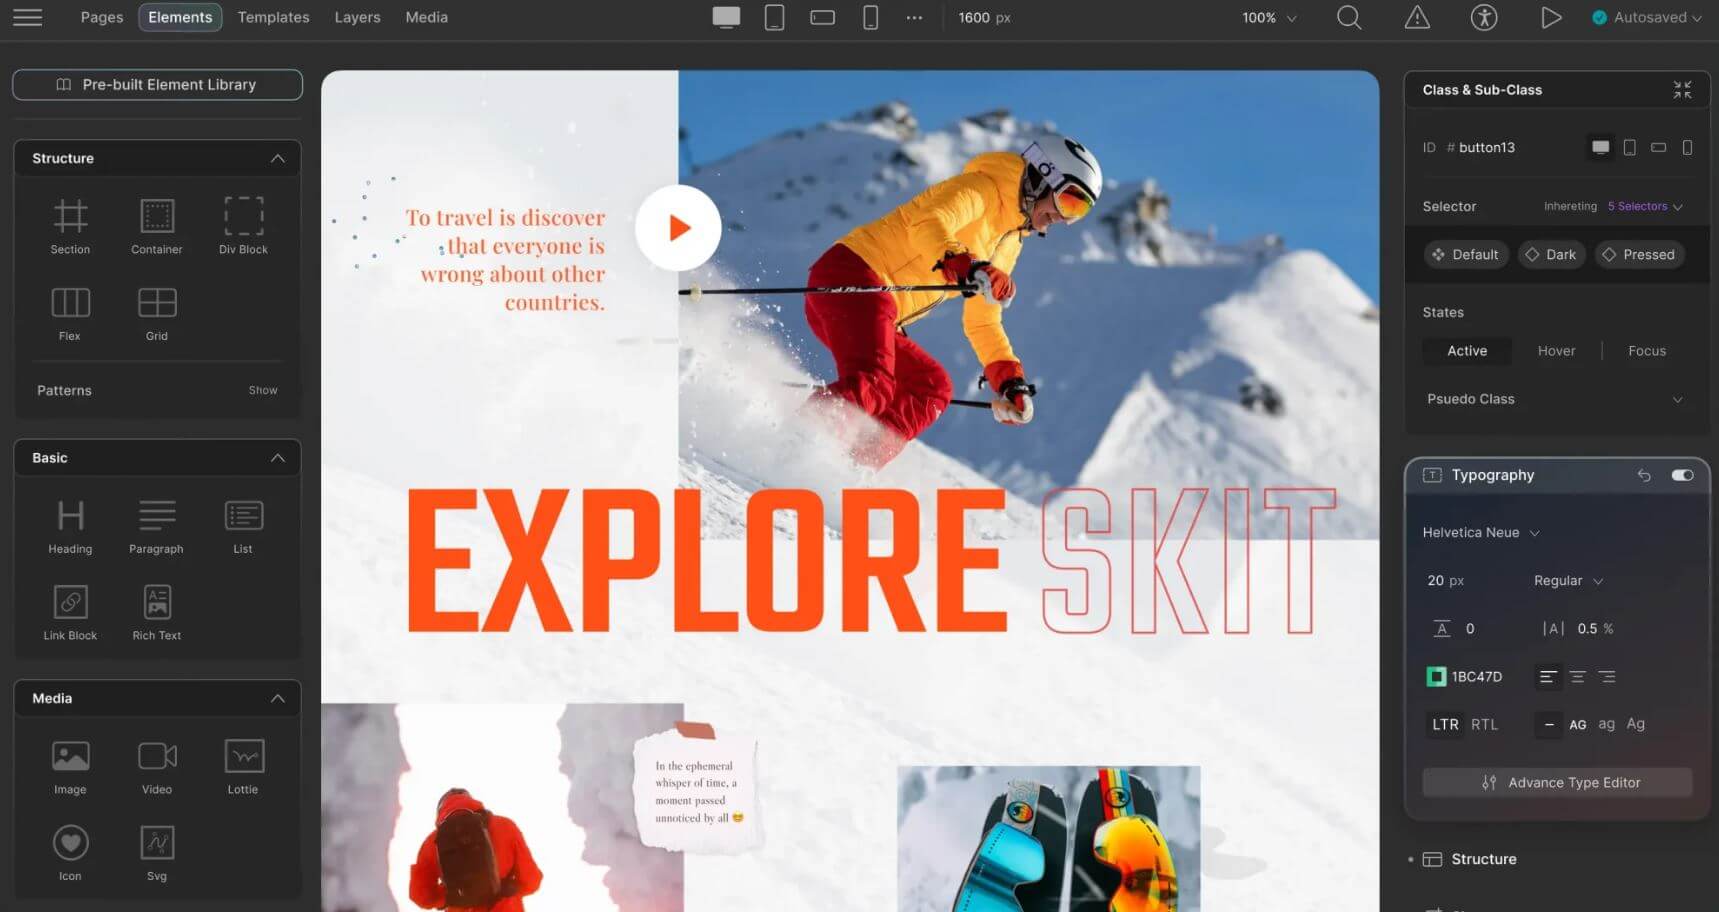Align text center
This screenshot has width=1719, height=912.
(x=1577, y=677)
